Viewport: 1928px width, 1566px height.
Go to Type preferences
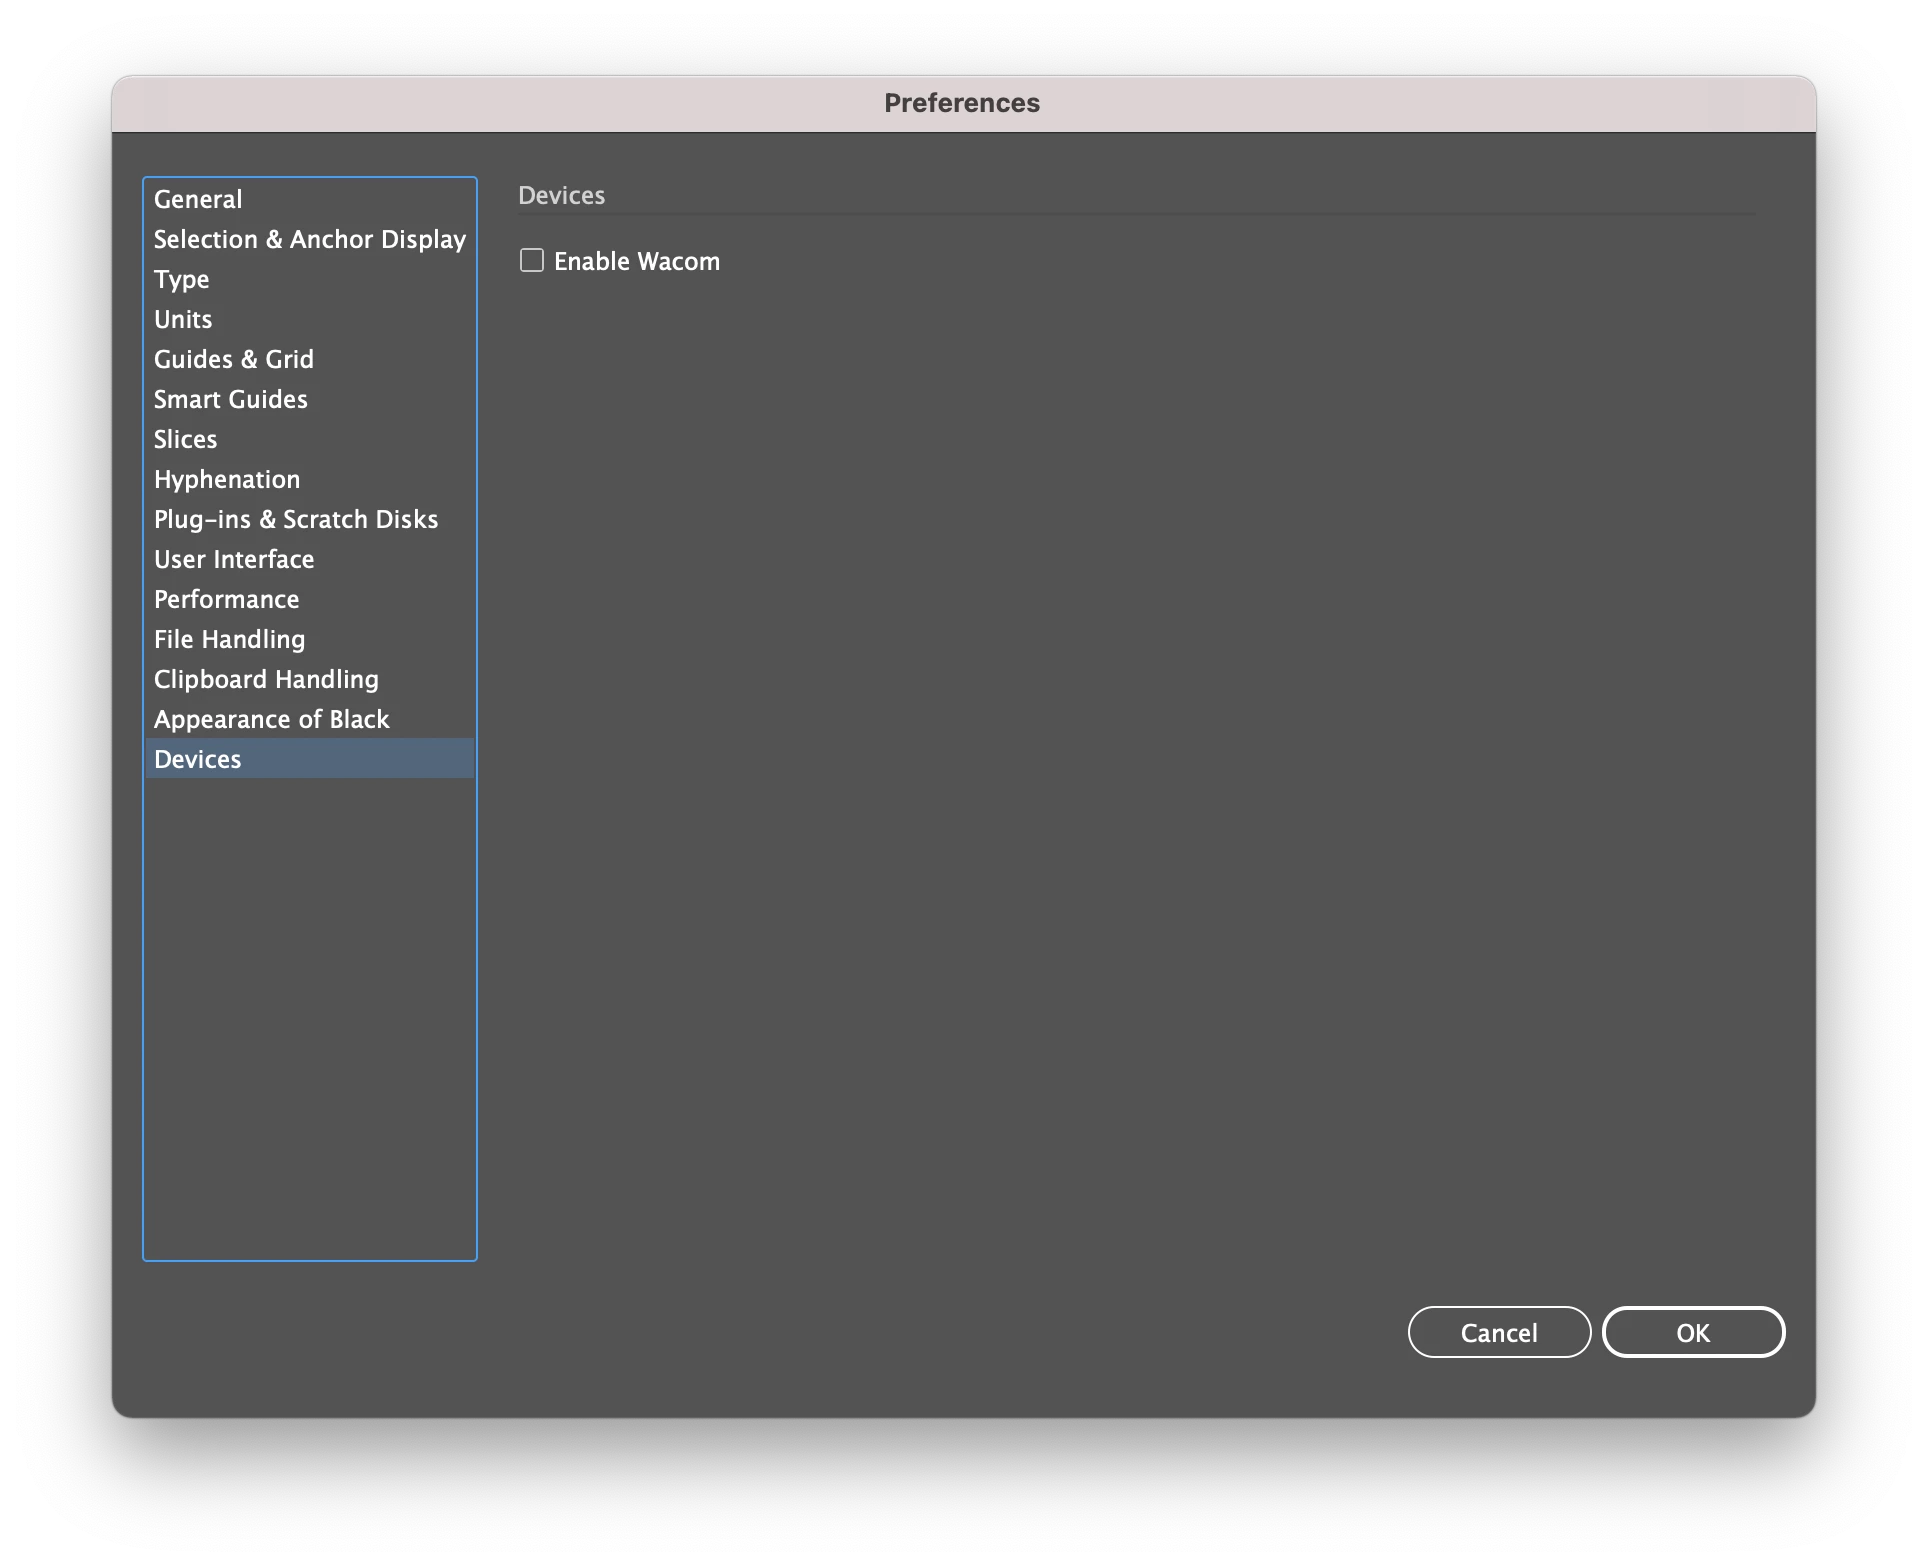pos(181,279)
